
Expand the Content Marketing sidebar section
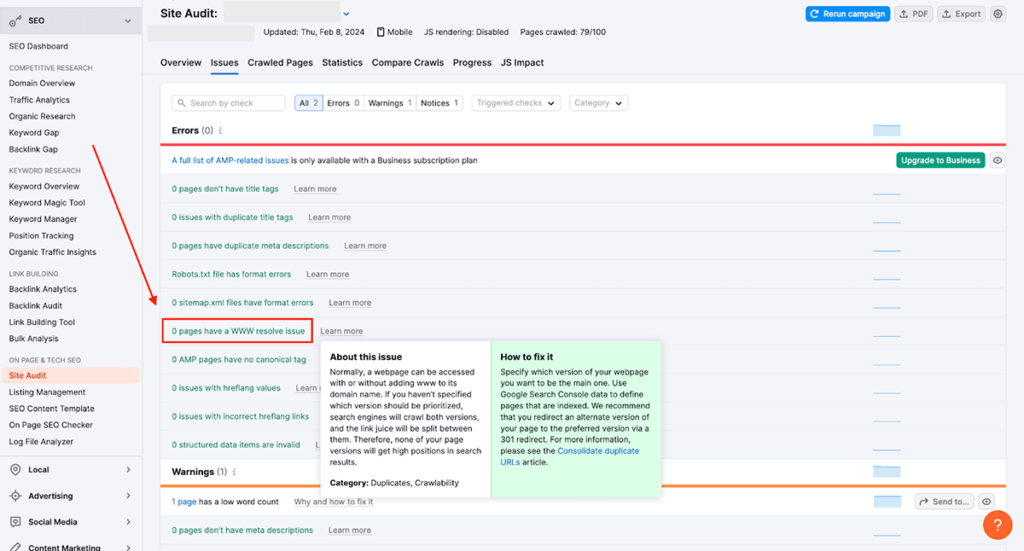click(x=128, y=547)
